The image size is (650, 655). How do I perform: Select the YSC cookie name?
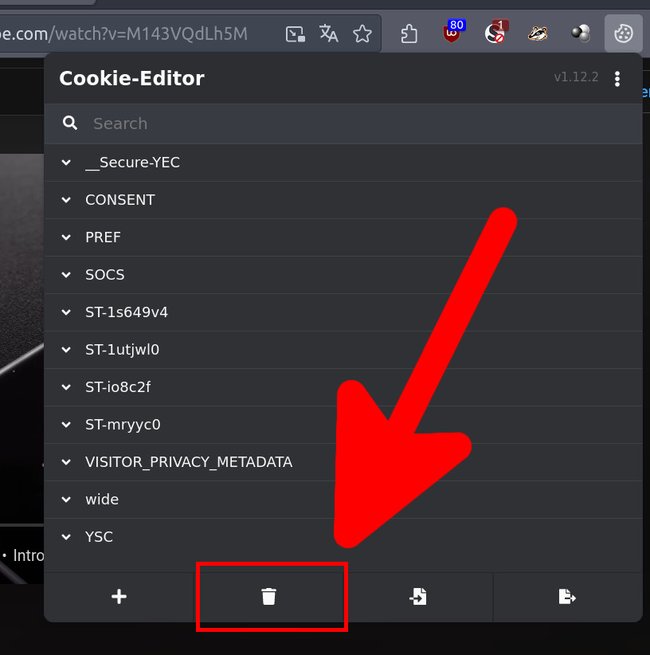99,537
